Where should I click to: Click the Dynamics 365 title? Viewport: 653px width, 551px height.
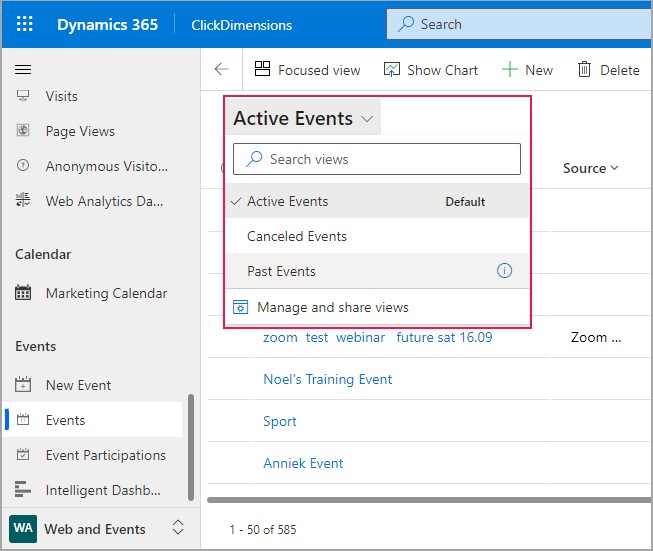coord(107,25)
